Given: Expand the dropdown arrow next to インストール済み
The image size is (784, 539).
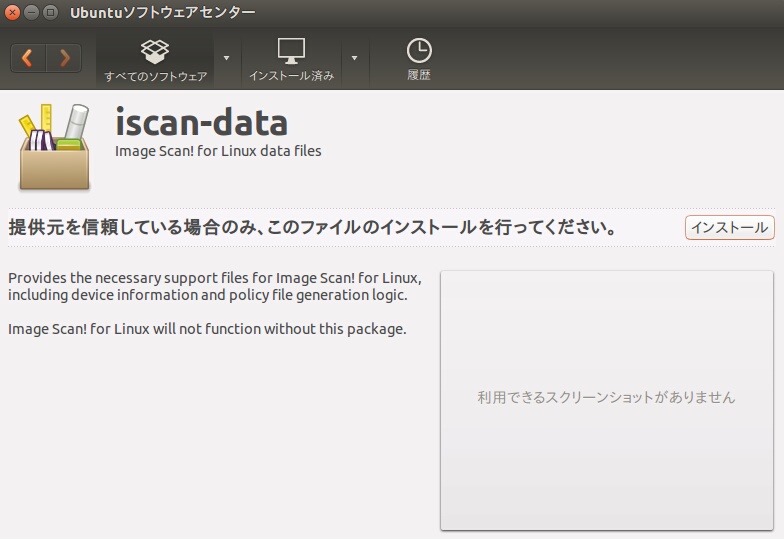Looking at the screenshot, I should (x=354, y=58).
